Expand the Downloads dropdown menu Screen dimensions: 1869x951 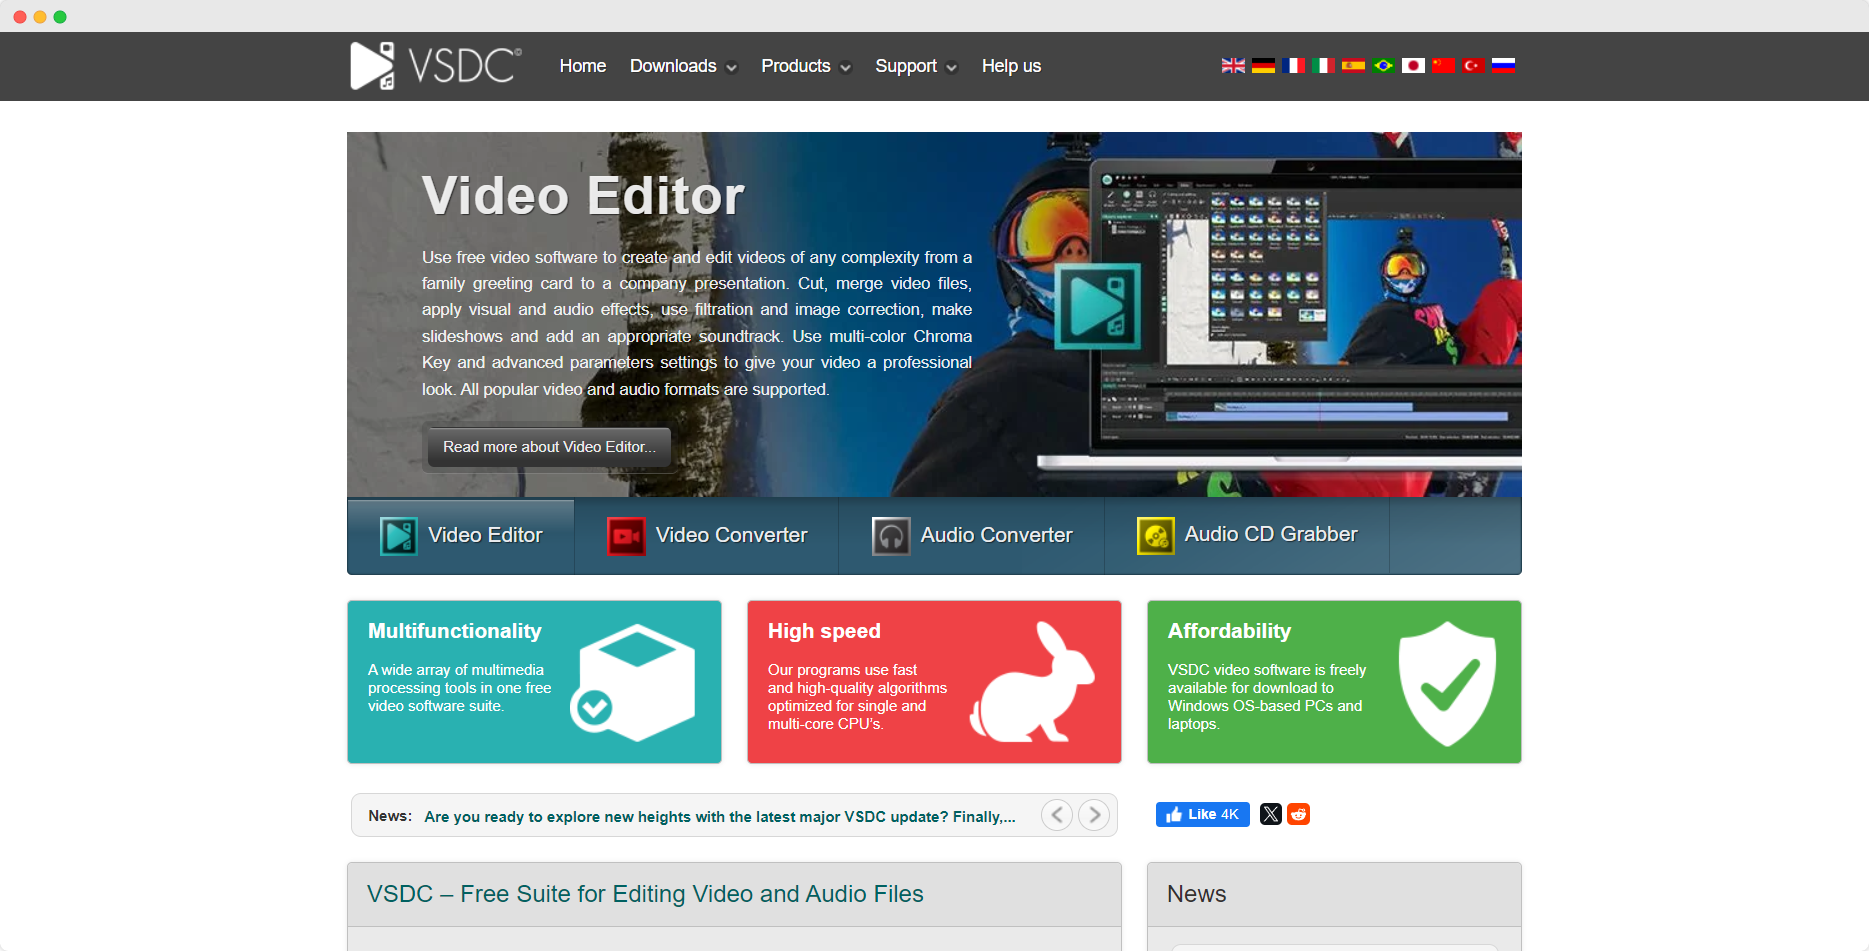point(683,66)
